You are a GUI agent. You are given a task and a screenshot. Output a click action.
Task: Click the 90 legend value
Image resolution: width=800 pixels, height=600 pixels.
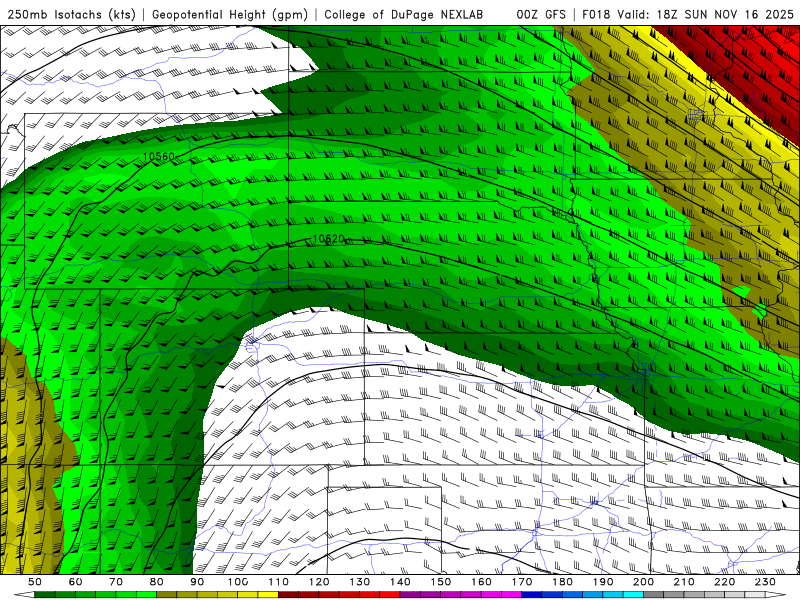click(197, 582)
